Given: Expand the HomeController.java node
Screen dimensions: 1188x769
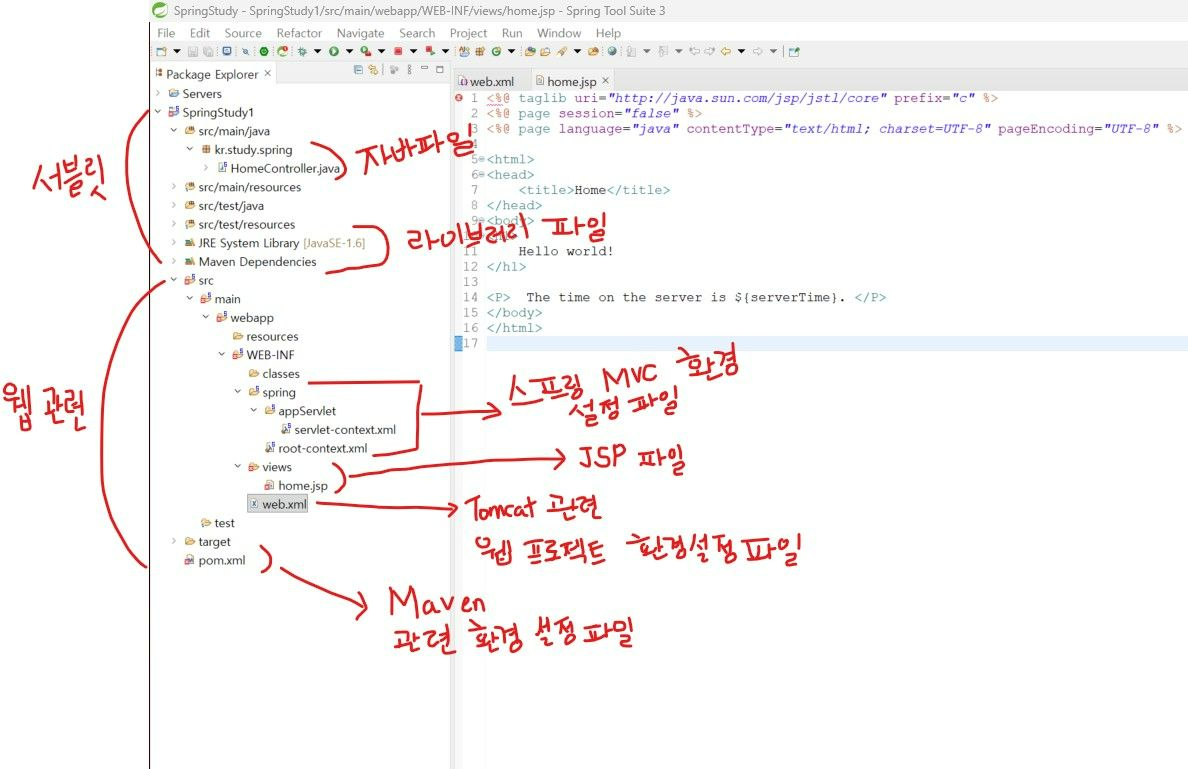Looking at the screenshot, I should point(205,167).
